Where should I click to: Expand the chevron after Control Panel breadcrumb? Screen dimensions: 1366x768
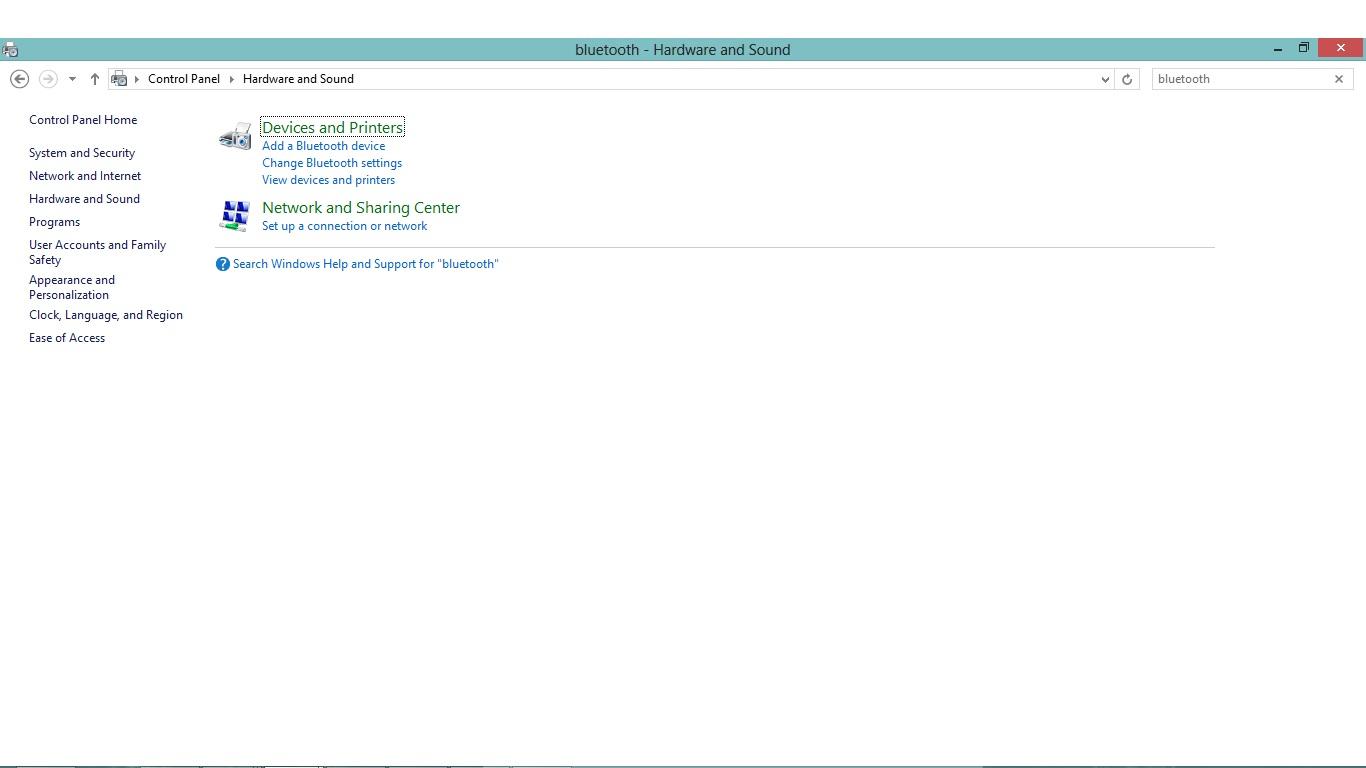click(x=231, y=79)
